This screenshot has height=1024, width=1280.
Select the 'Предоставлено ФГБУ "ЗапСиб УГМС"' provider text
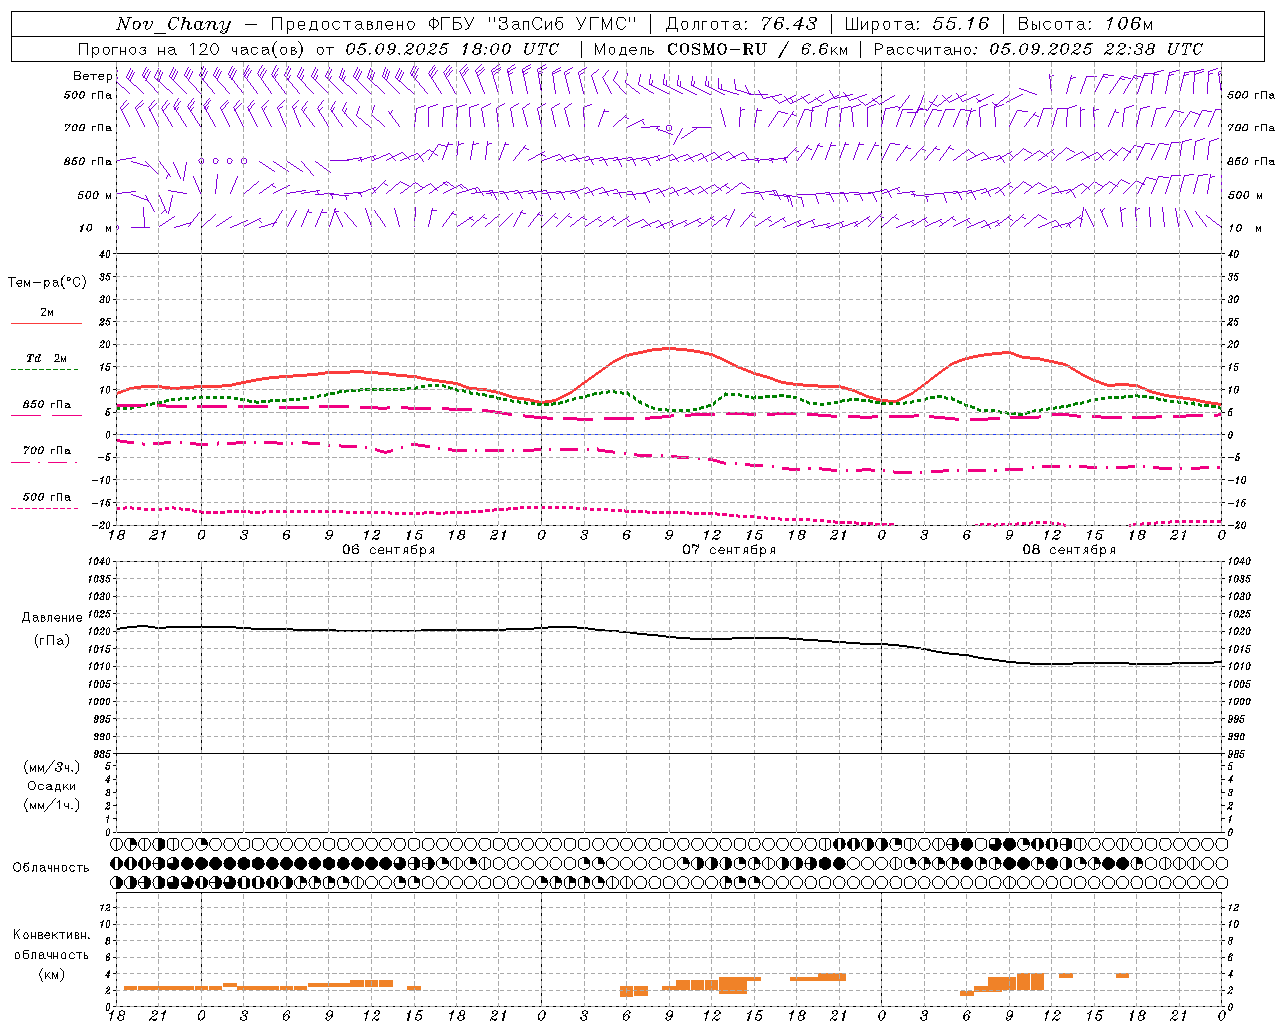(454, 24)
